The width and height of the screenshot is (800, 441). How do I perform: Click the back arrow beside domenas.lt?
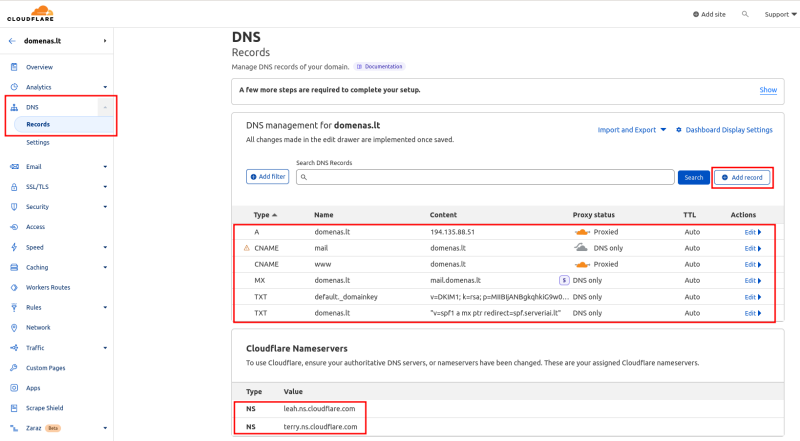click(x=12, y=41)
